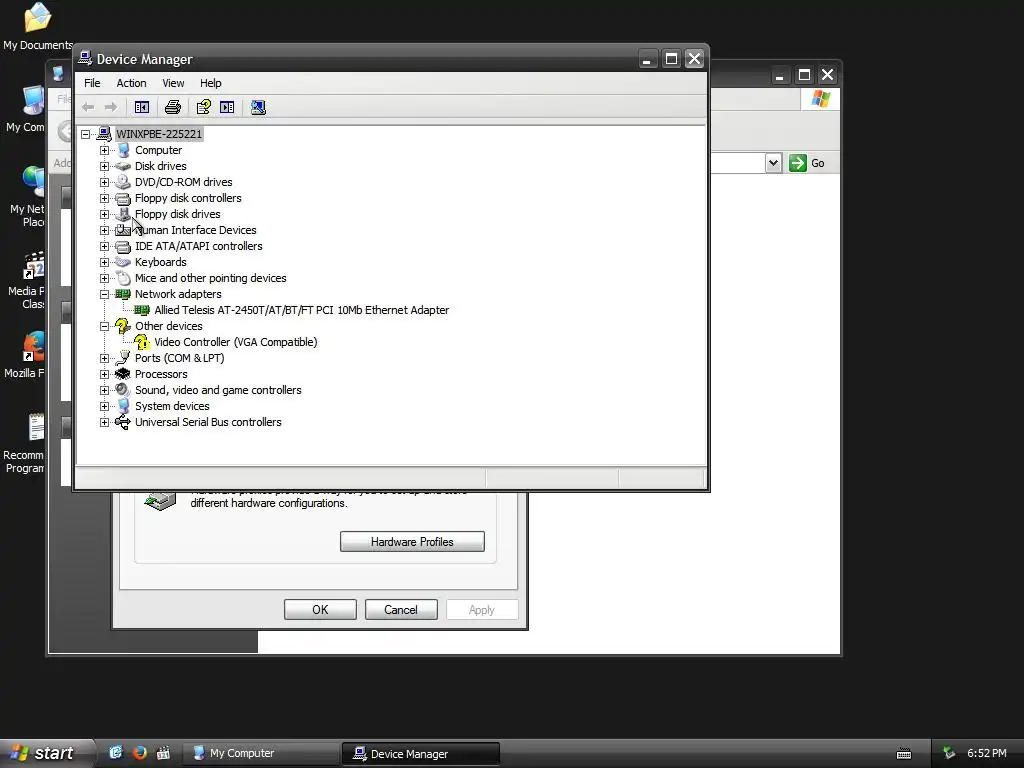Click the network tray icon near clock
The height and width of the screenshot is (768, 1024).
[x=948, y=753]
